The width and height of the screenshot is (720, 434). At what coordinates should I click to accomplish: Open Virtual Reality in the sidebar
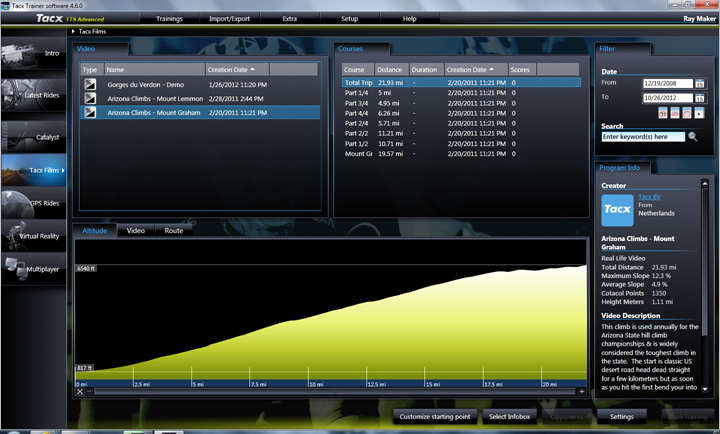point(34,236)
